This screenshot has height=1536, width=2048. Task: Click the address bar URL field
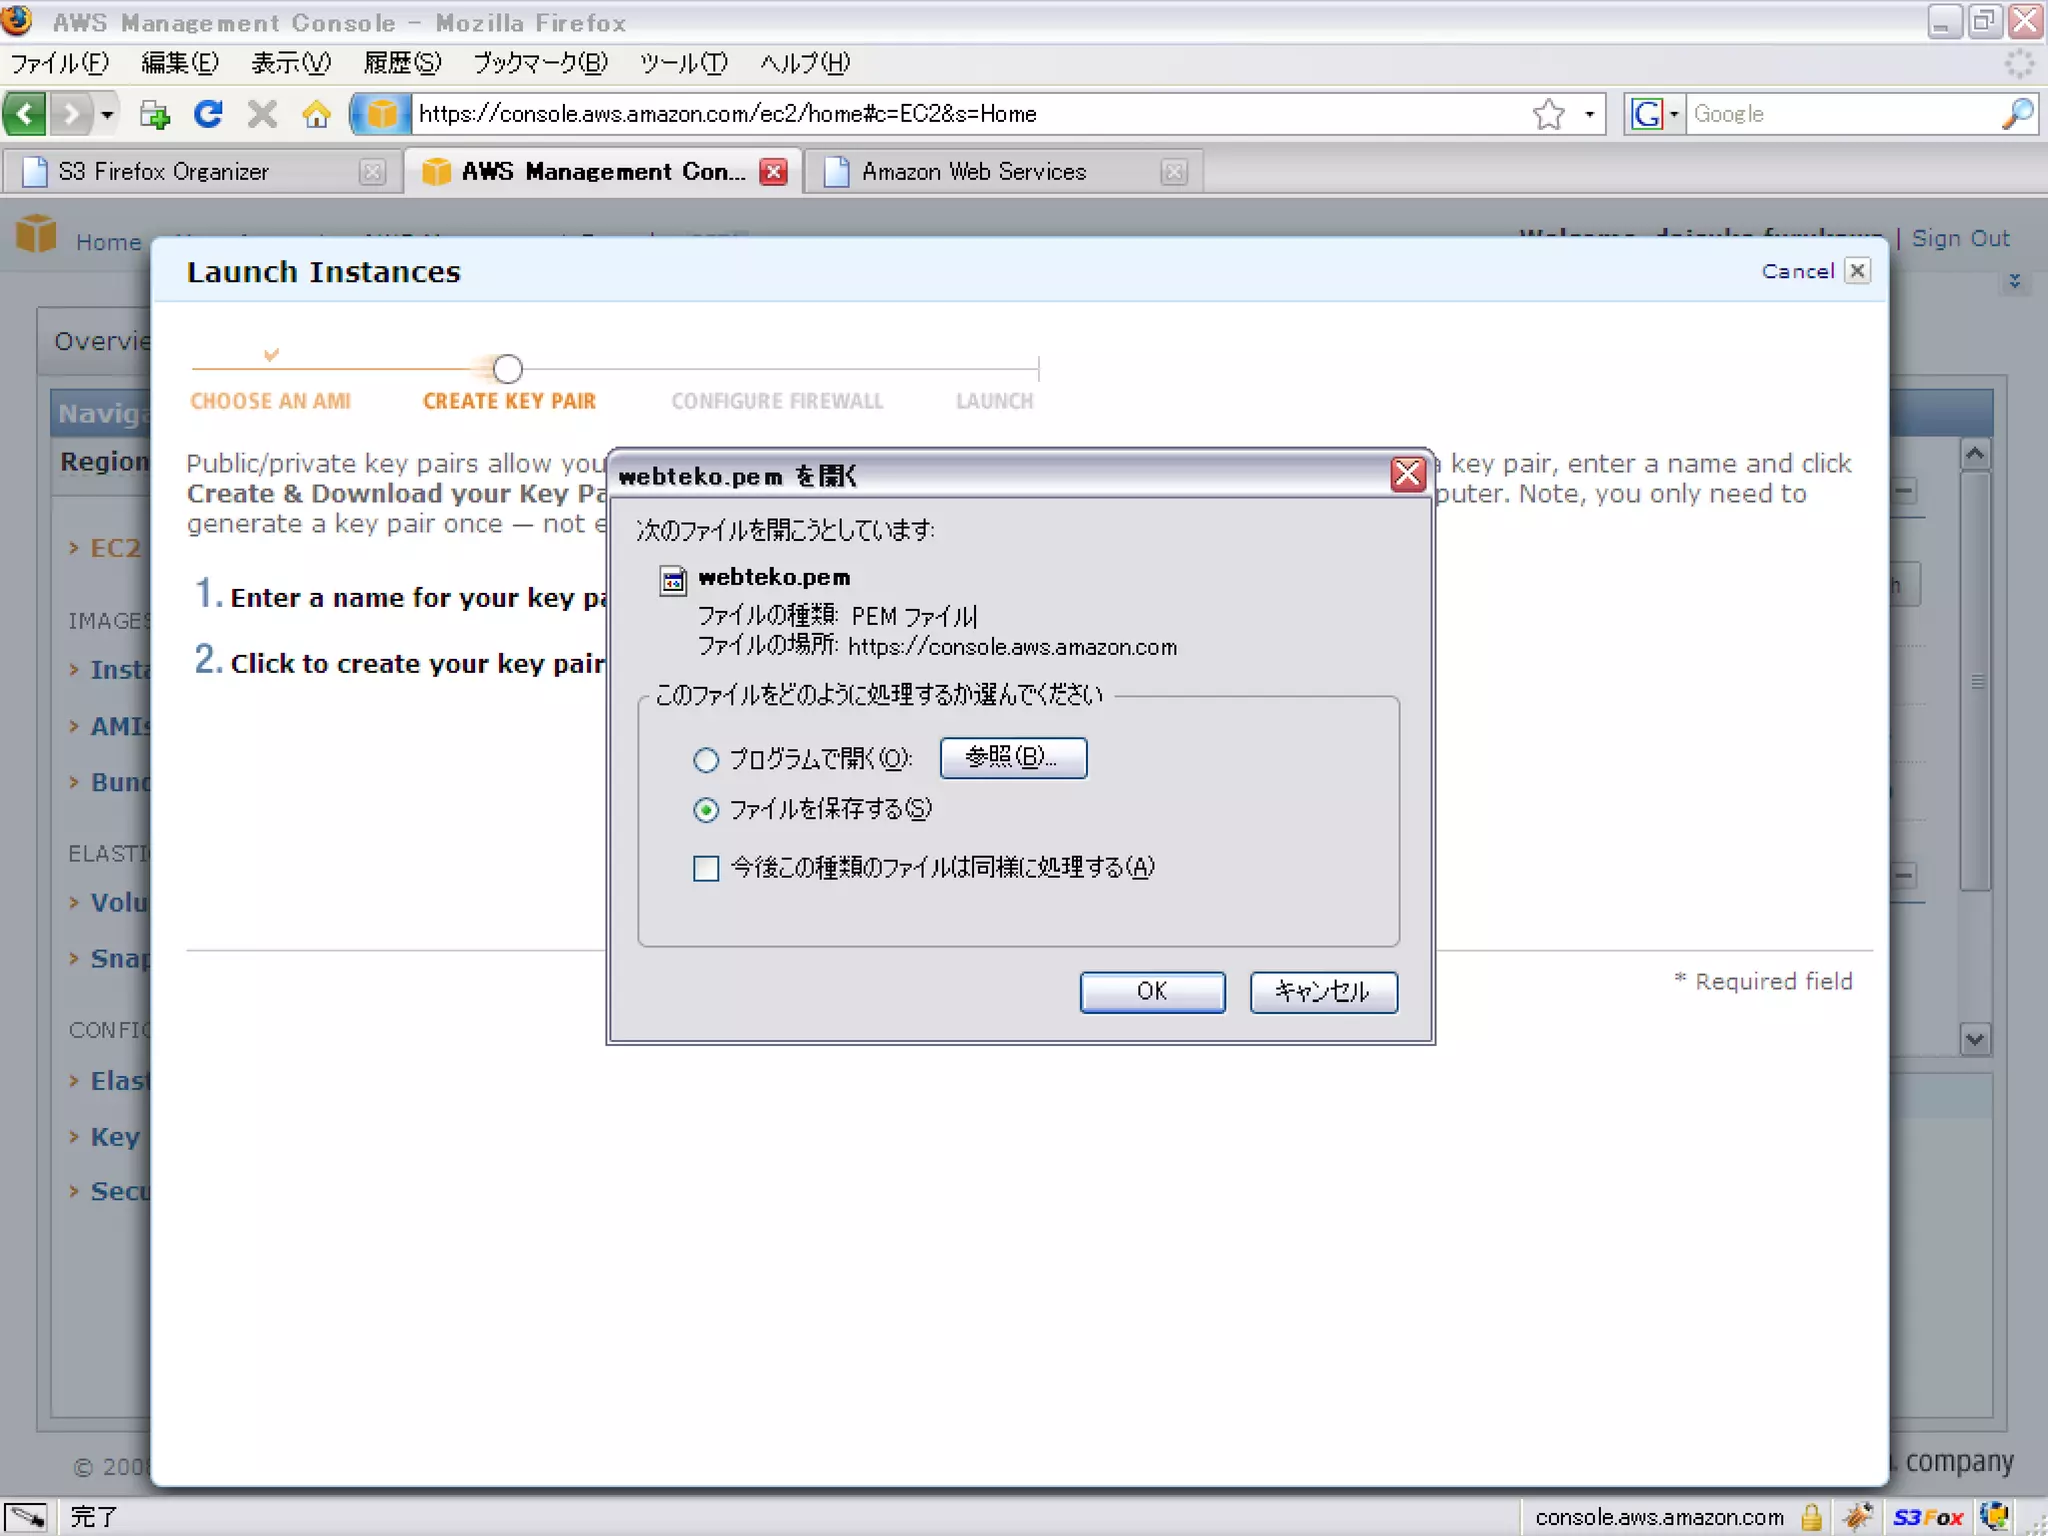coord(970,114)
